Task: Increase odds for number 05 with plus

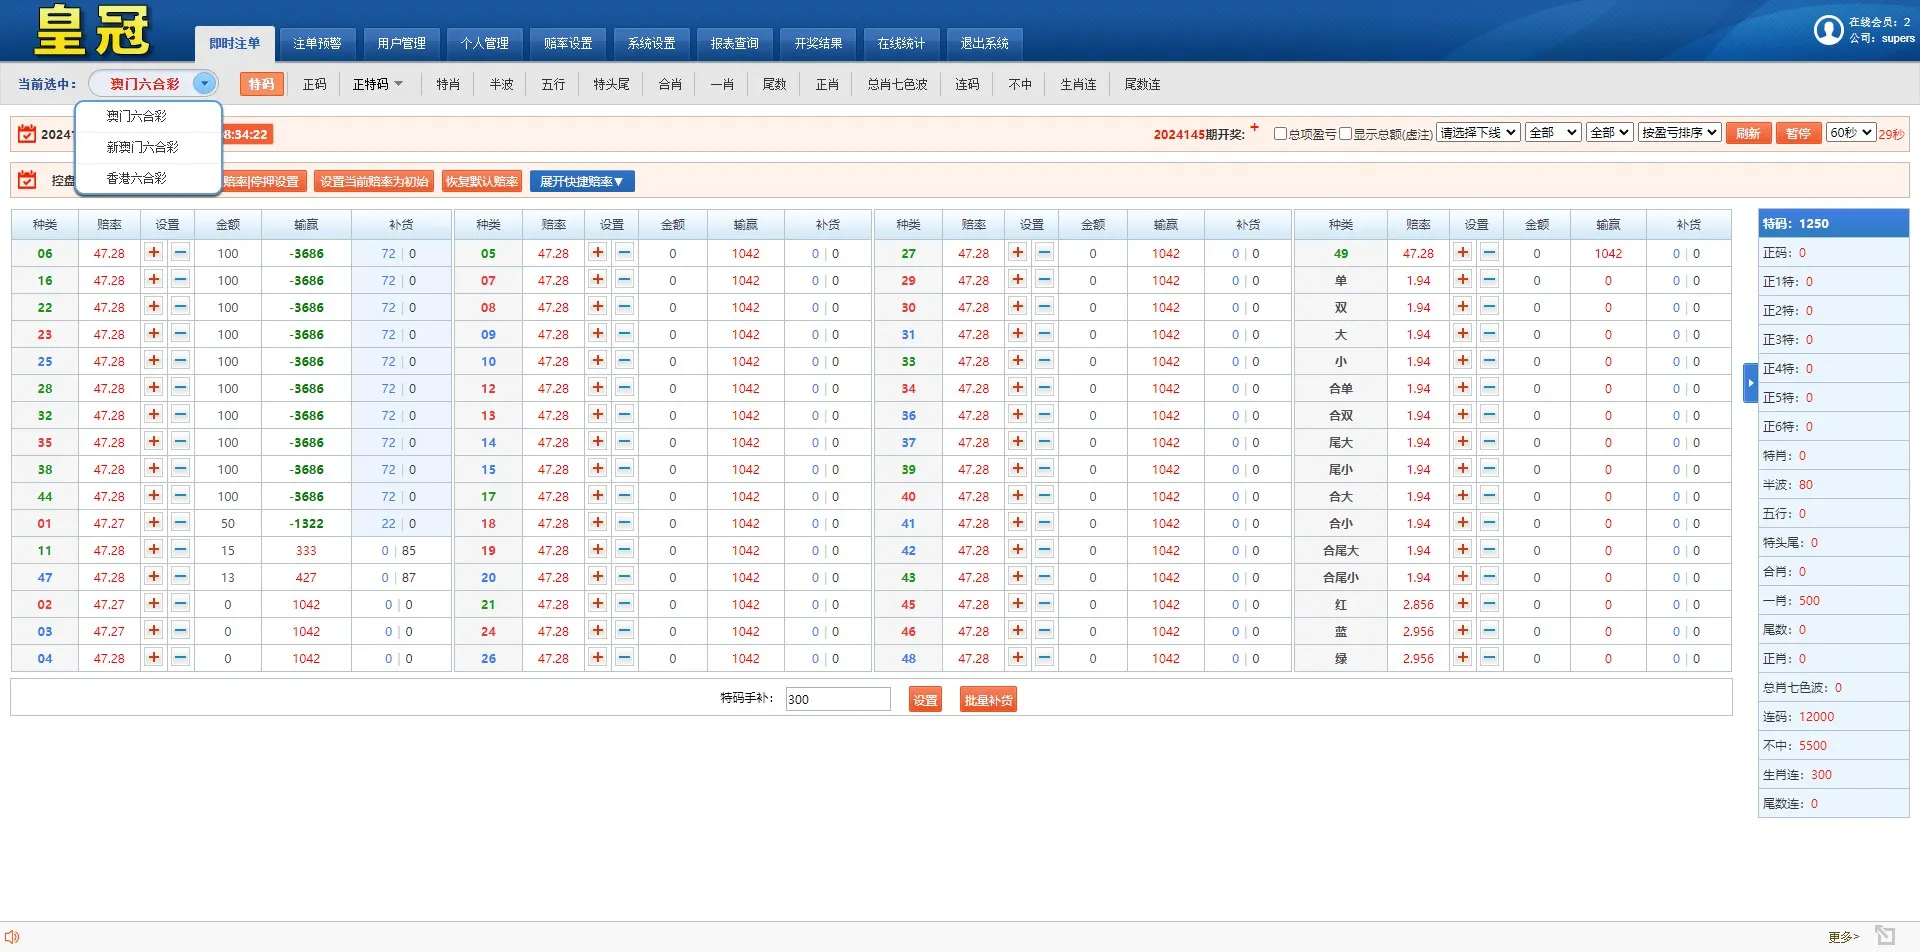Action: [x=598, y=253]
